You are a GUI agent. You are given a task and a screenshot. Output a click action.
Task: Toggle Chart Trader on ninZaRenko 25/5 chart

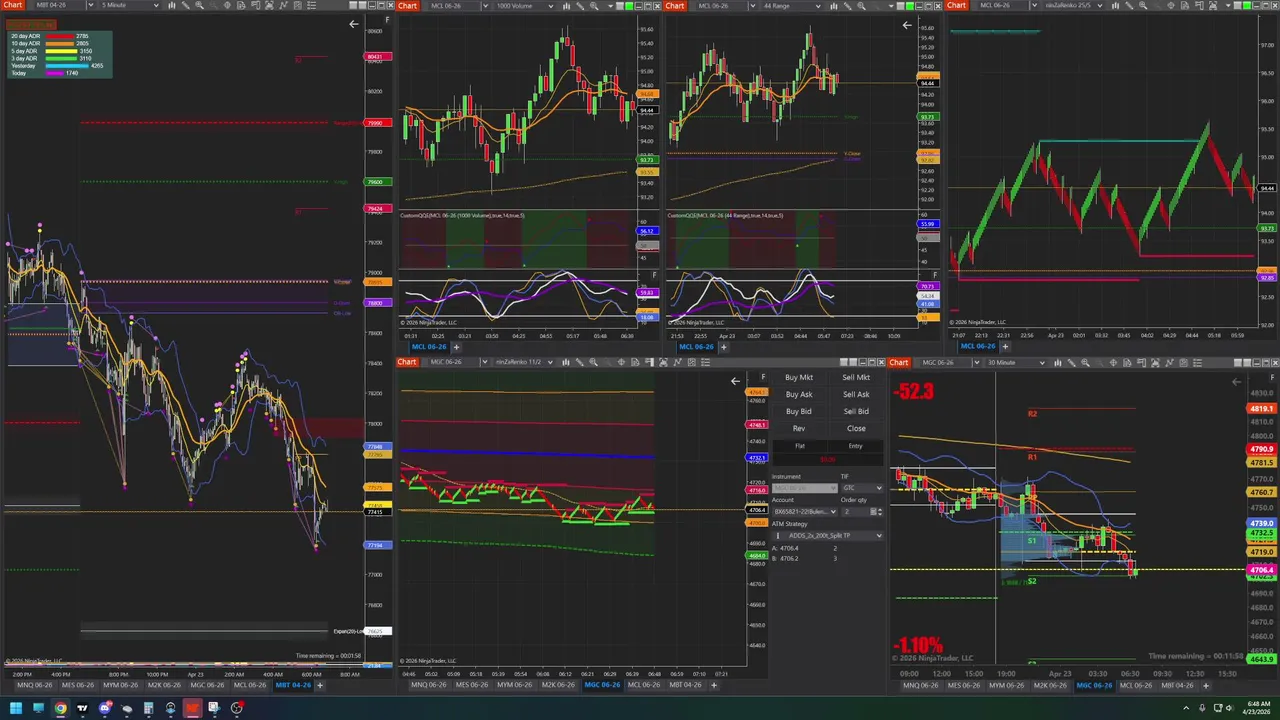(1199, 5)
